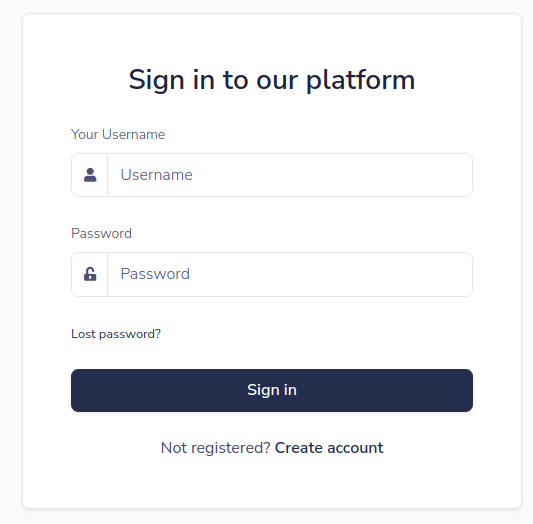Screen dimensions: 533x524
Task: Click the user silhouette icon
Action: point(90,175)
